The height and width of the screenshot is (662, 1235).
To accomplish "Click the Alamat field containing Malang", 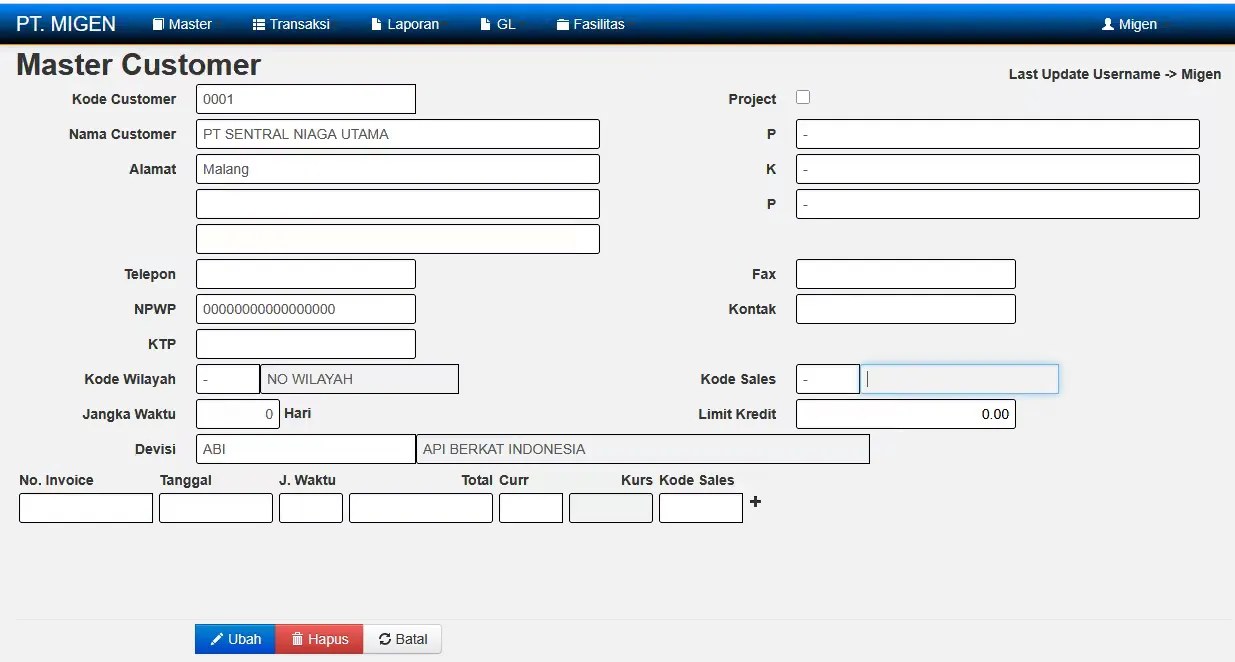I will 398,169.
